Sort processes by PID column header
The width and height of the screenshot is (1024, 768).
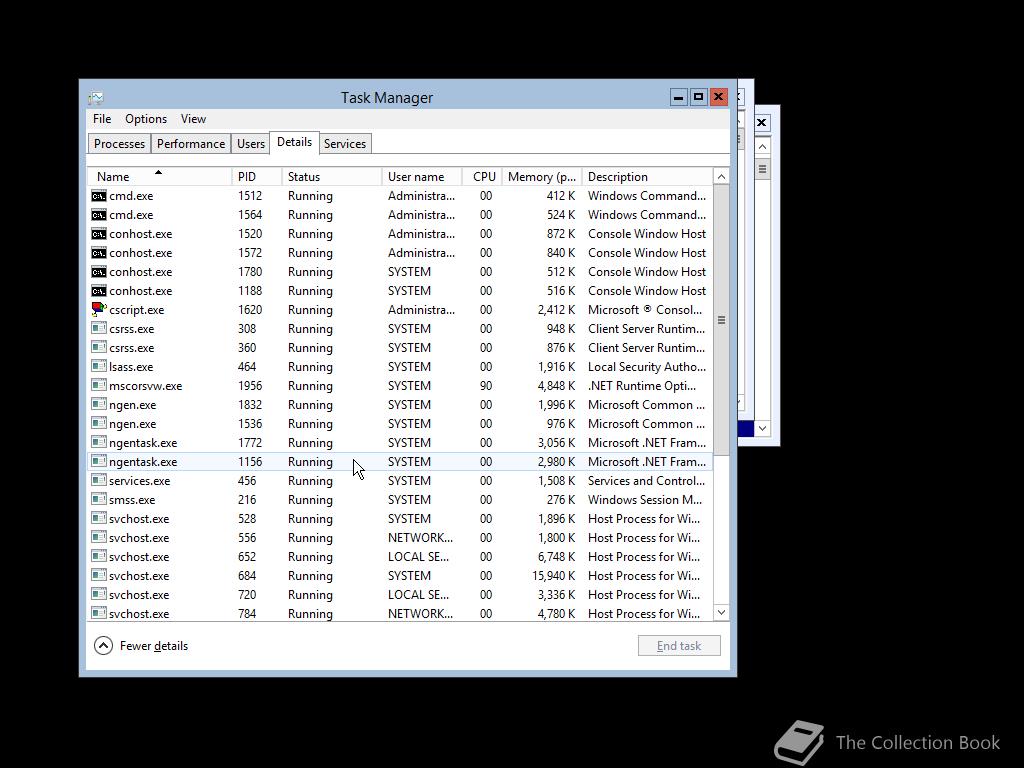pos(257,177)
